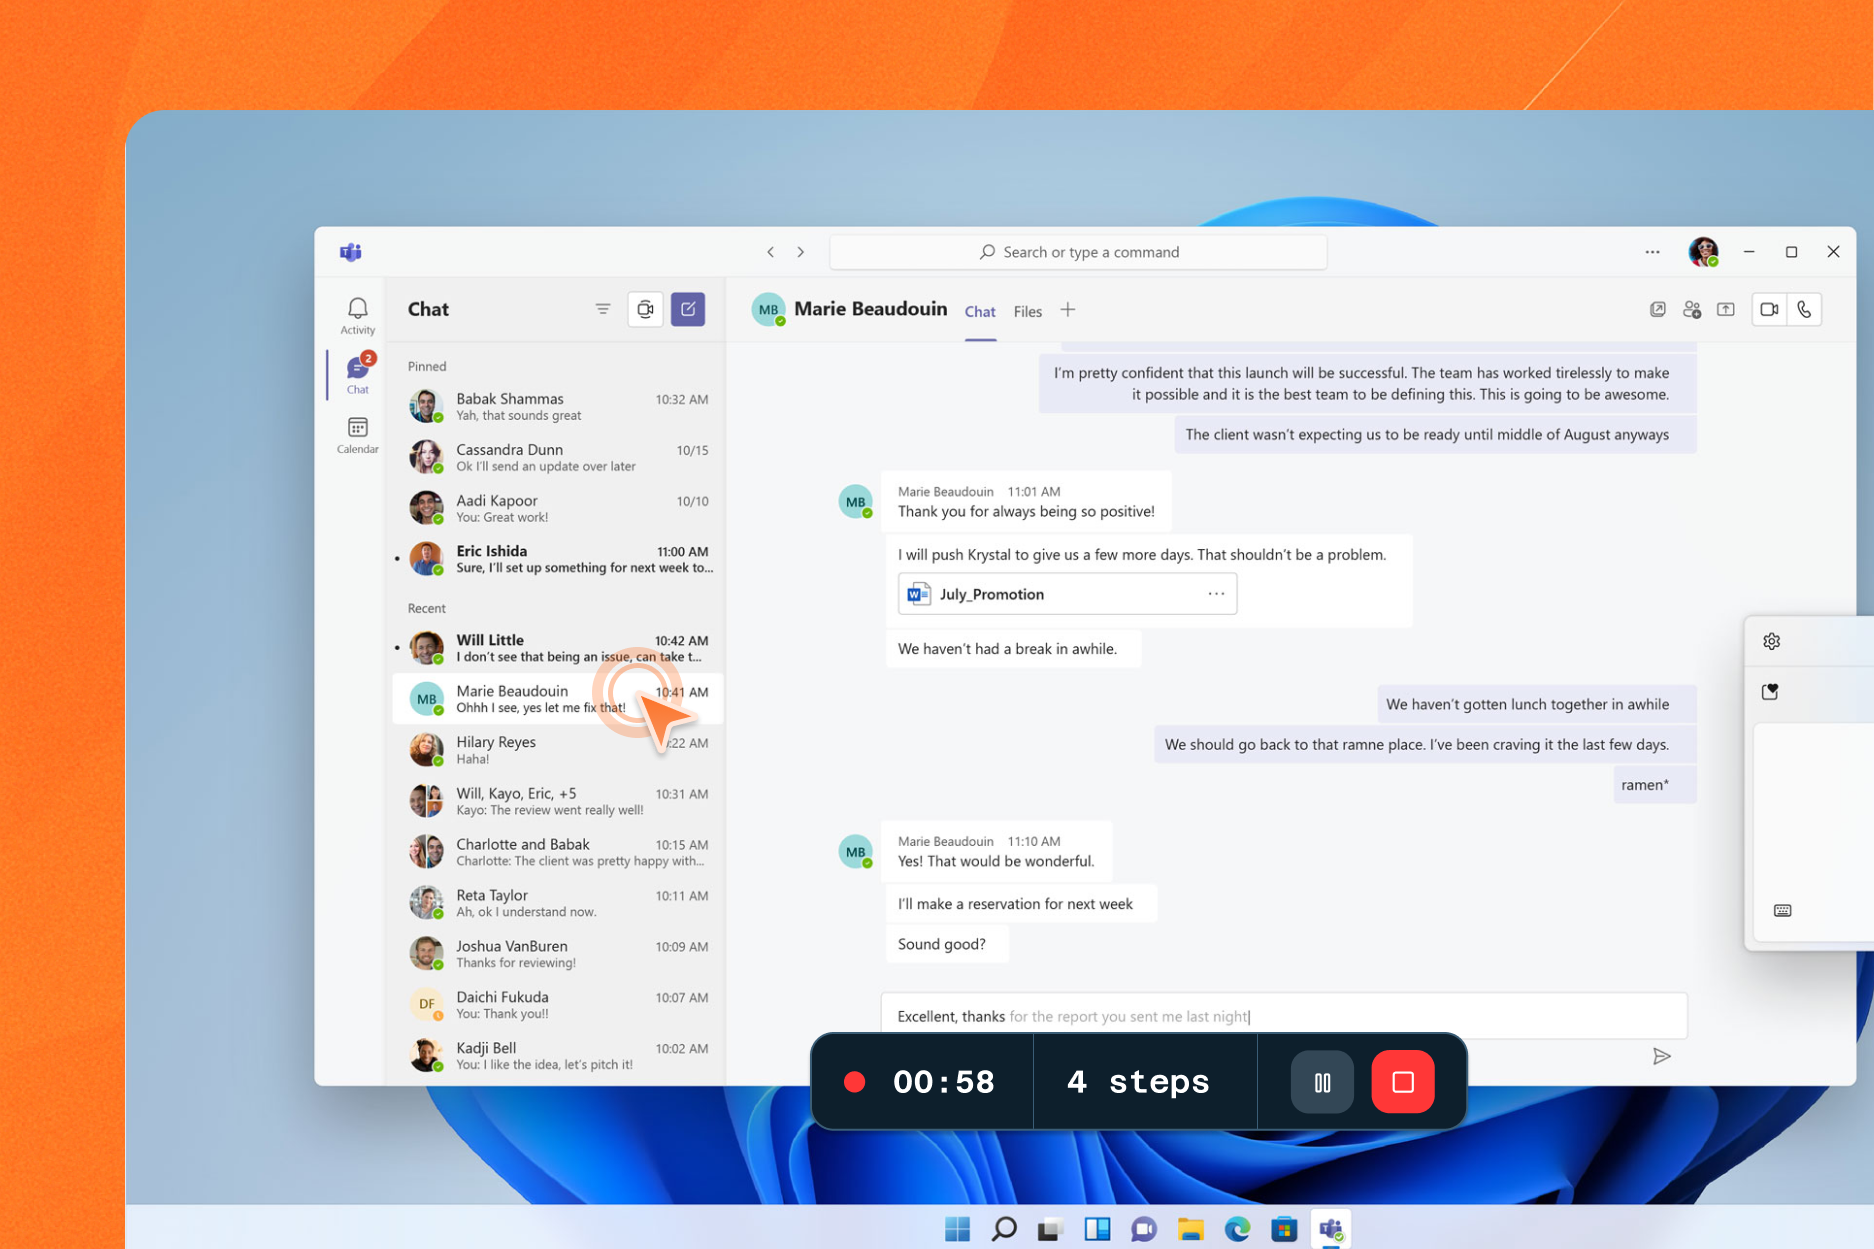
Task: Click the send message arrow
Action: point(1661,1056)
